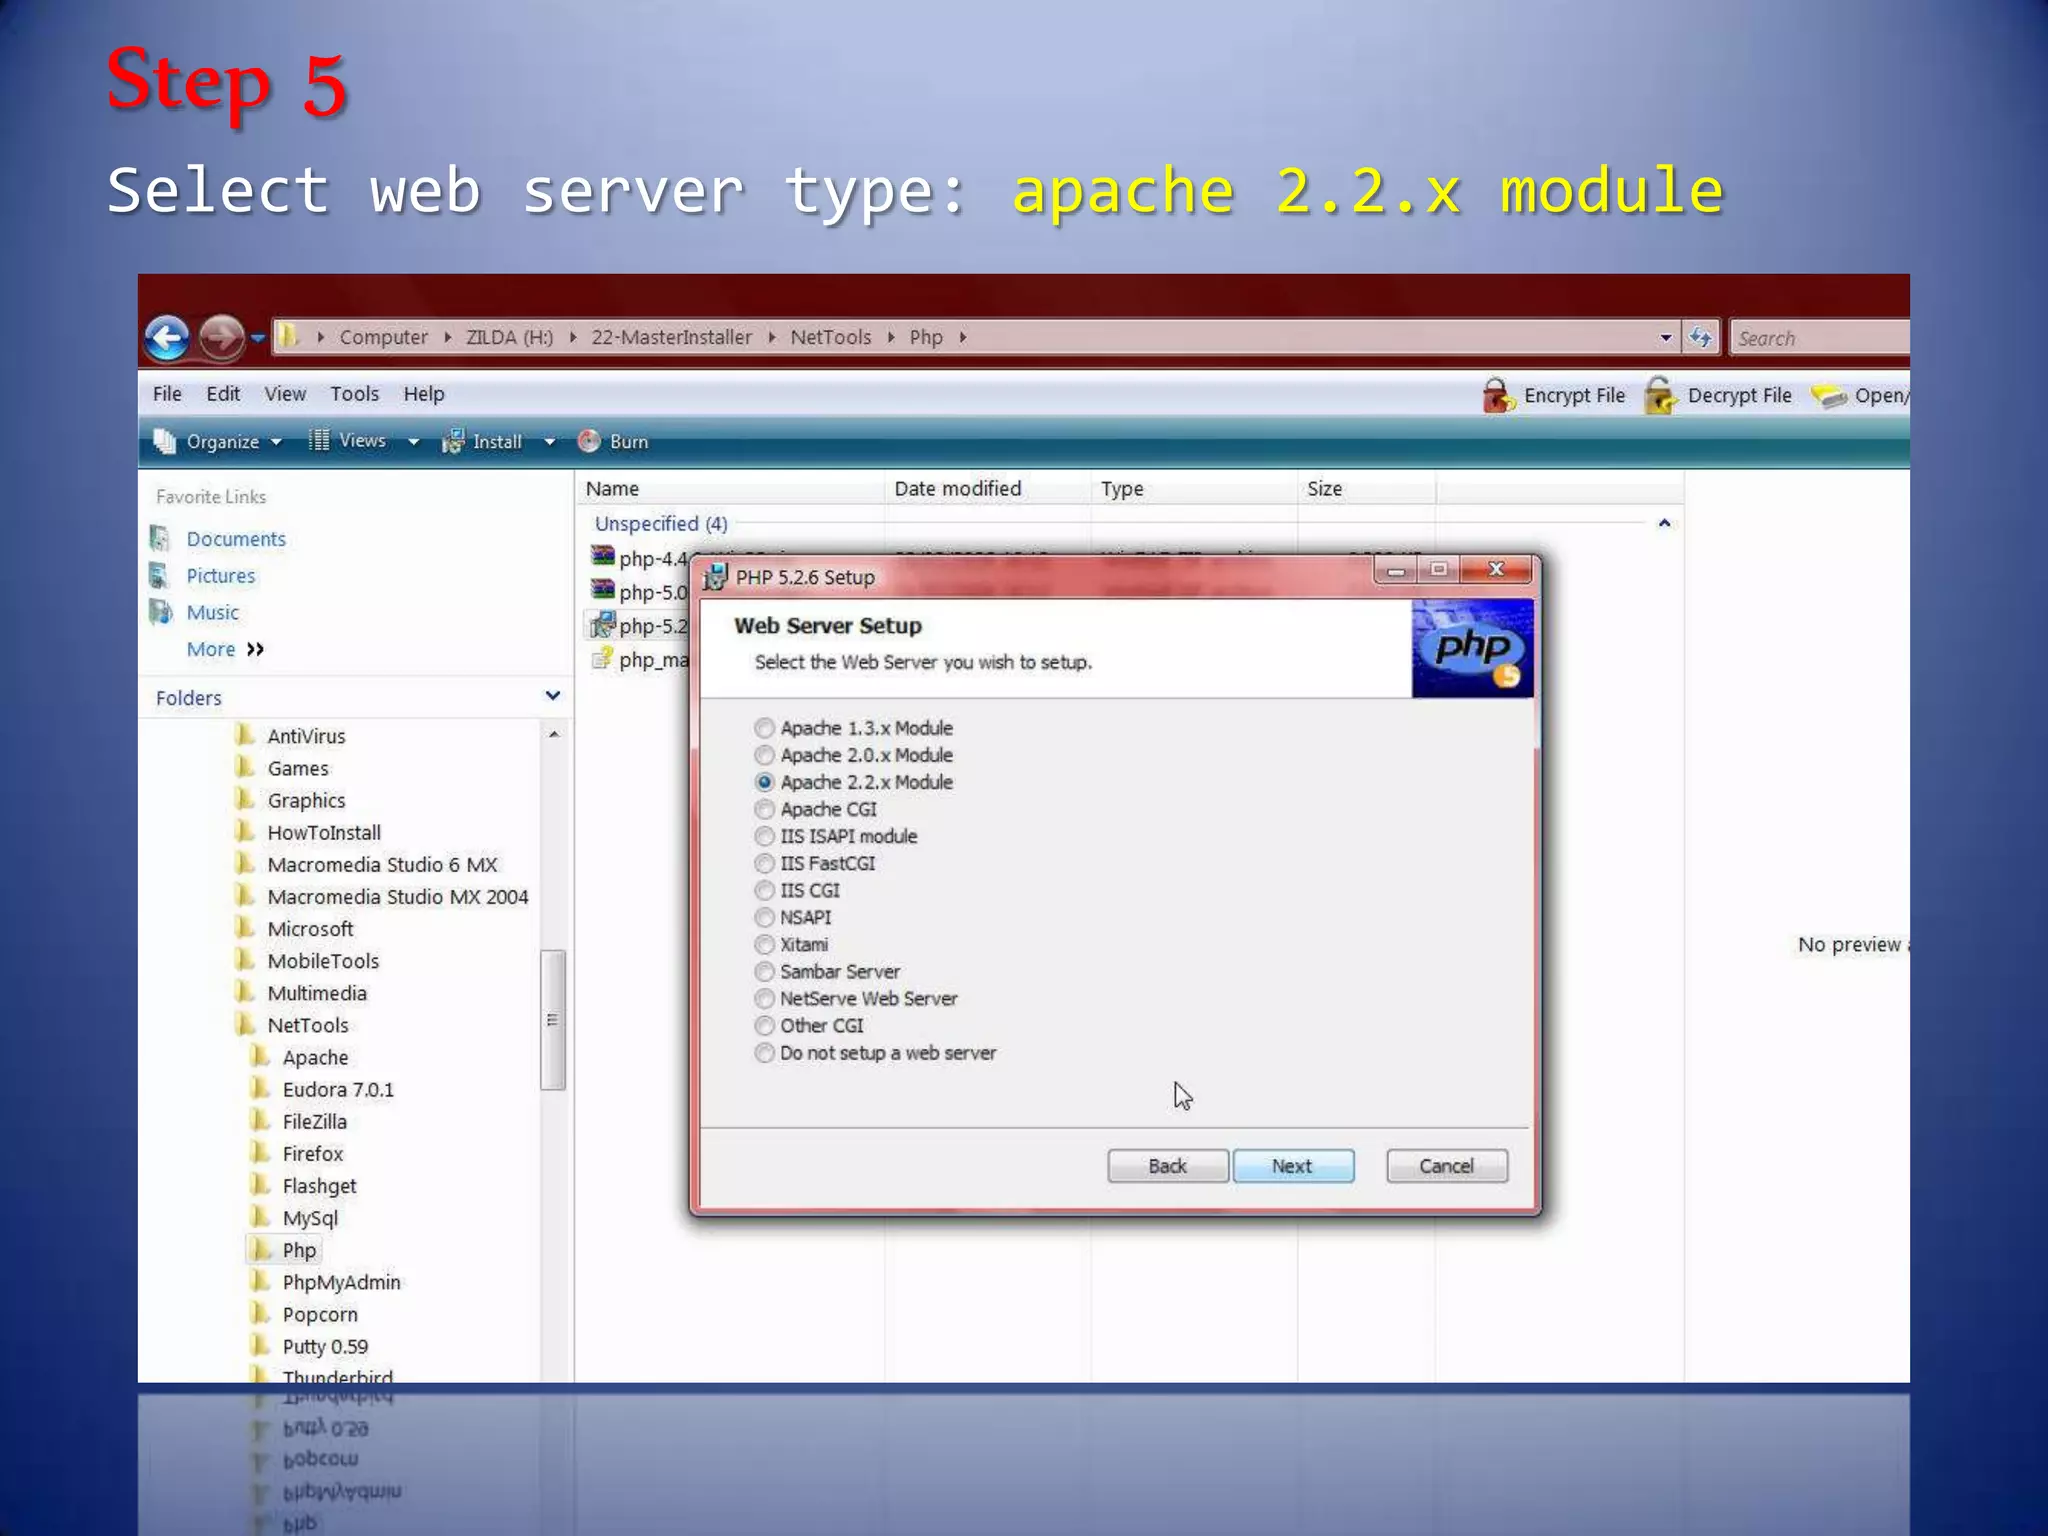Click the MySql folder icon
2048x1536 pixels.
pyautogui.click(x=260, y=1217)
